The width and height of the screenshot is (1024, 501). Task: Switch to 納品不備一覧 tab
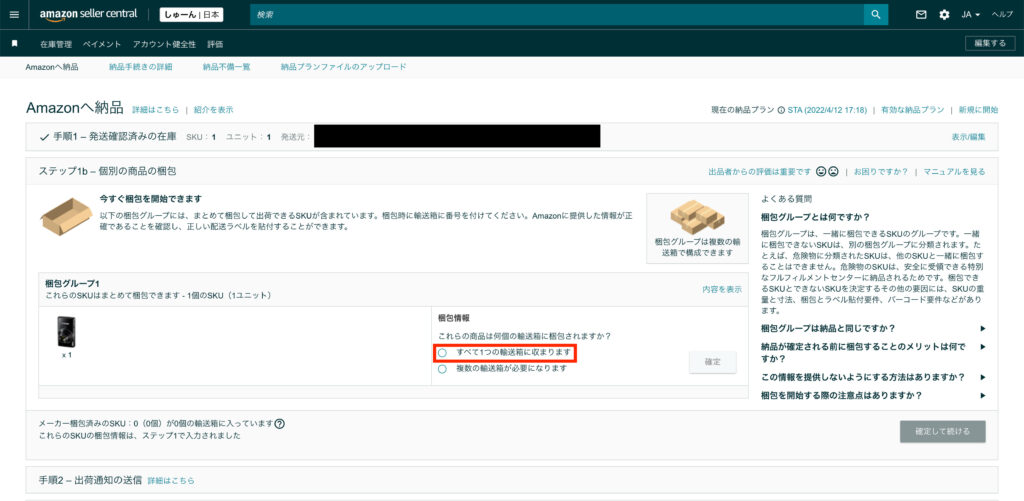coord(226,67)
